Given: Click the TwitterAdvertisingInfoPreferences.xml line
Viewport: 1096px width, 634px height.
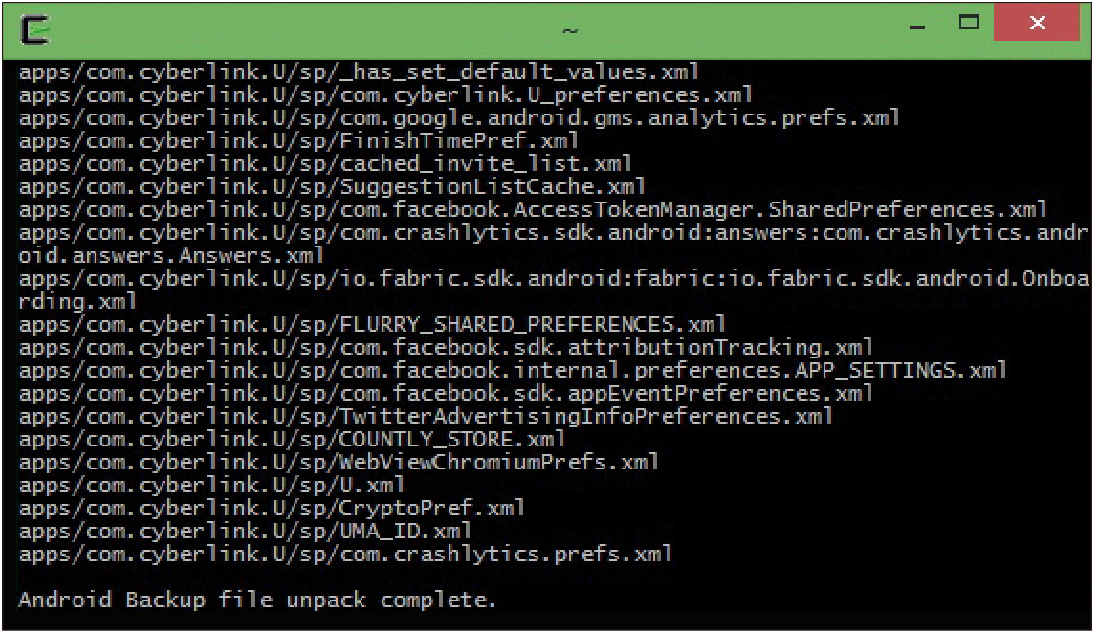Looking at the screenshot, I should (426, 417).
